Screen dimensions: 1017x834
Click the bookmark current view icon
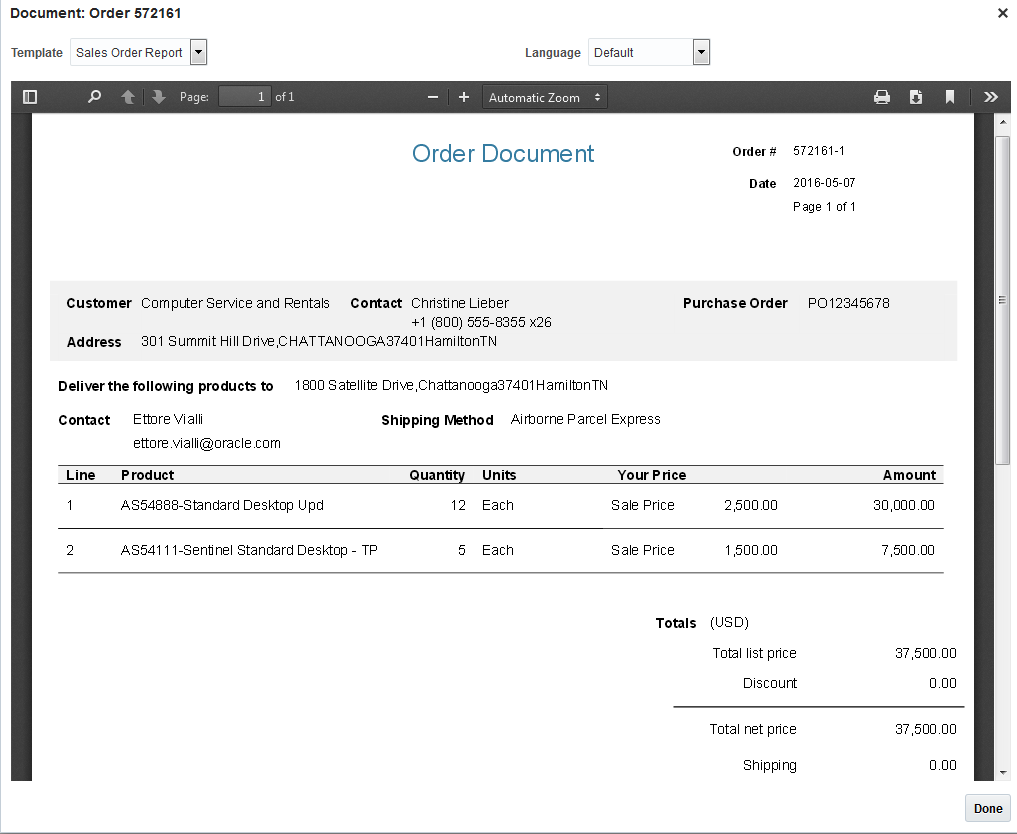coord(950,97)
